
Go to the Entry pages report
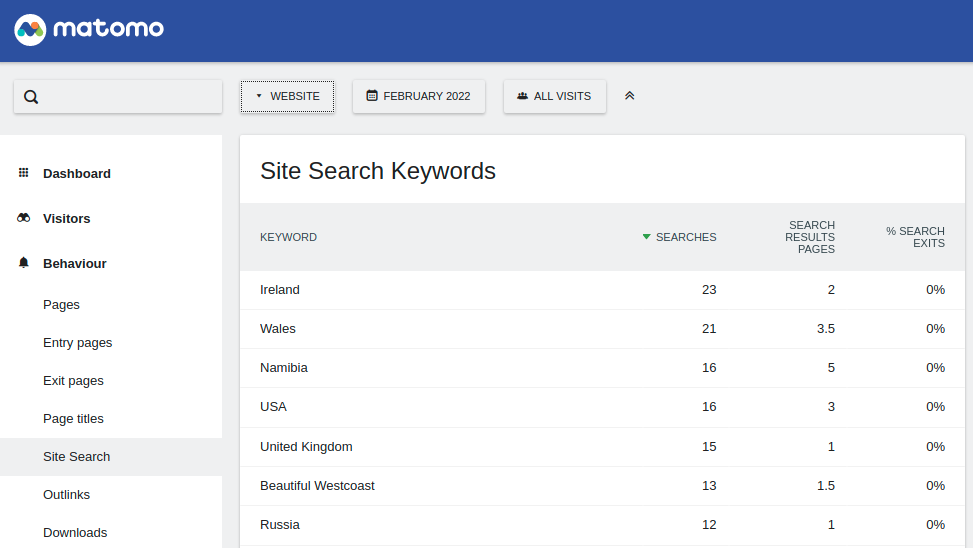tap(77, 342)
